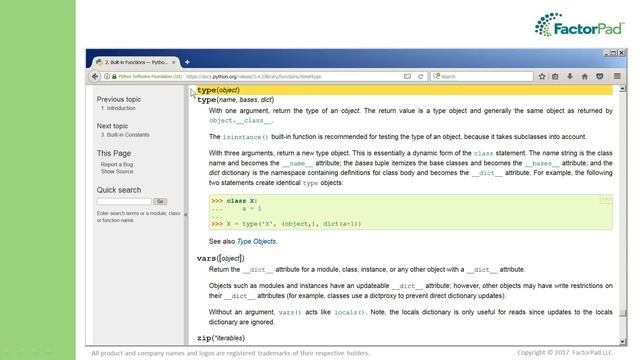Screen dimensions: 640x360
Task: Toggle reader view icon in address bar
Action: pyautogui.click(x=407, y=76)
